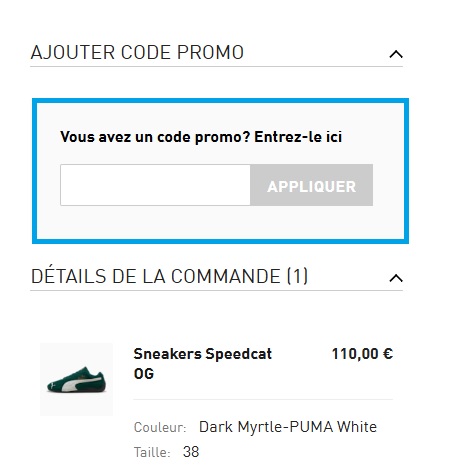The image size is (467, 465).
Task: Open the green Speedcat shoe thumbnail
Action: 76,379
